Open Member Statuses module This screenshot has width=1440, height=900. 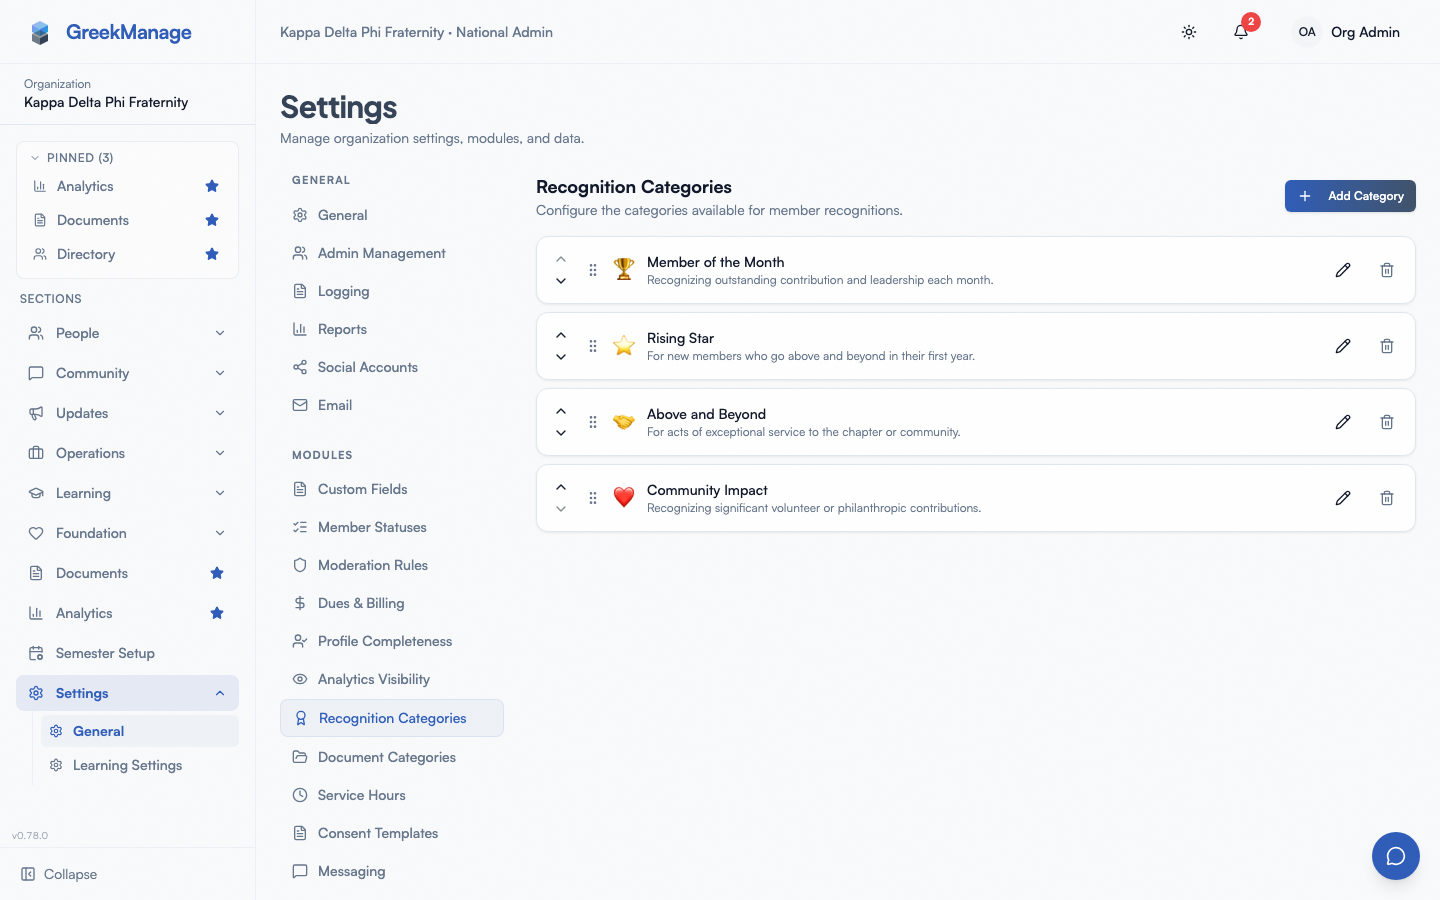click(x=392, y=527)
